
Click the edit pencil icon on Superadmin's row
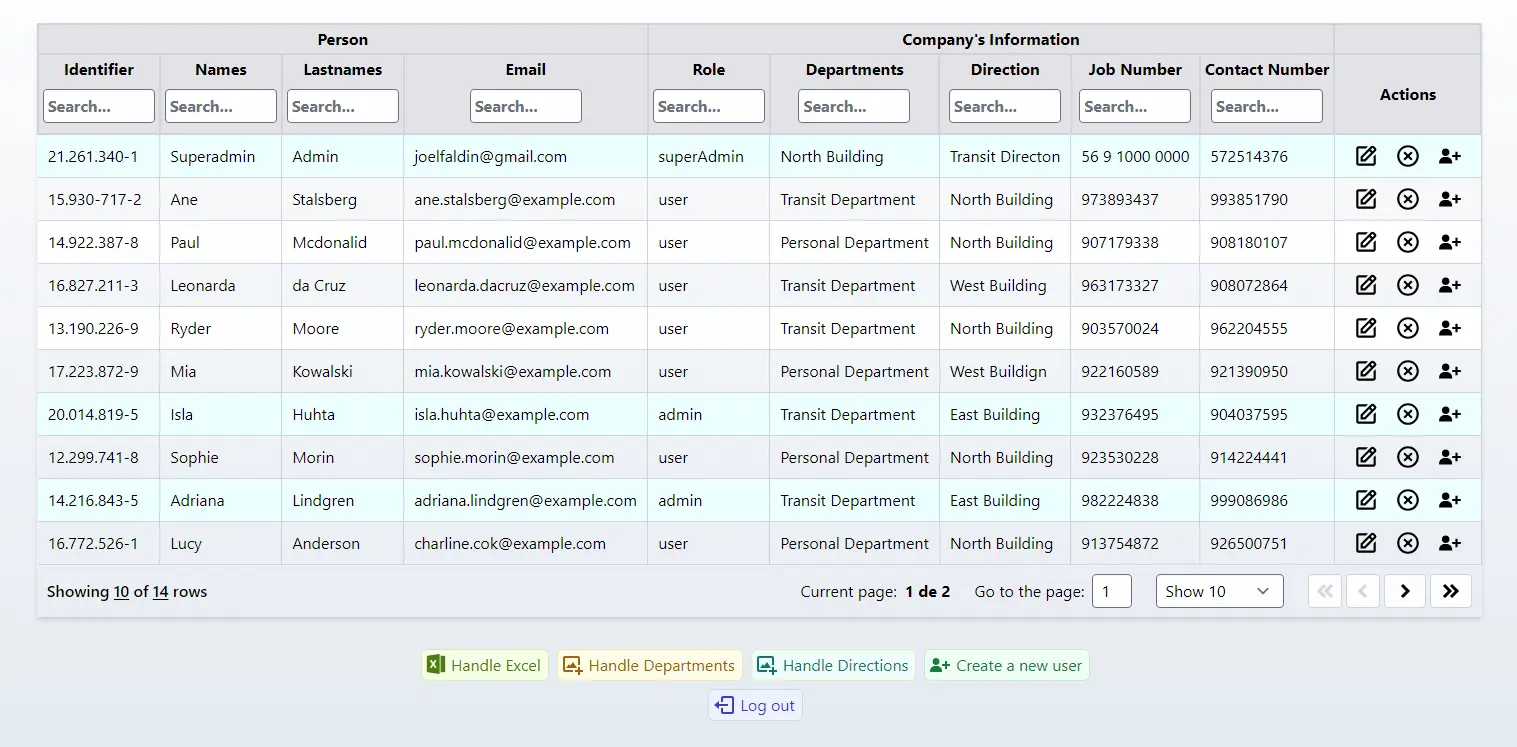click(x=1365, y=156)
